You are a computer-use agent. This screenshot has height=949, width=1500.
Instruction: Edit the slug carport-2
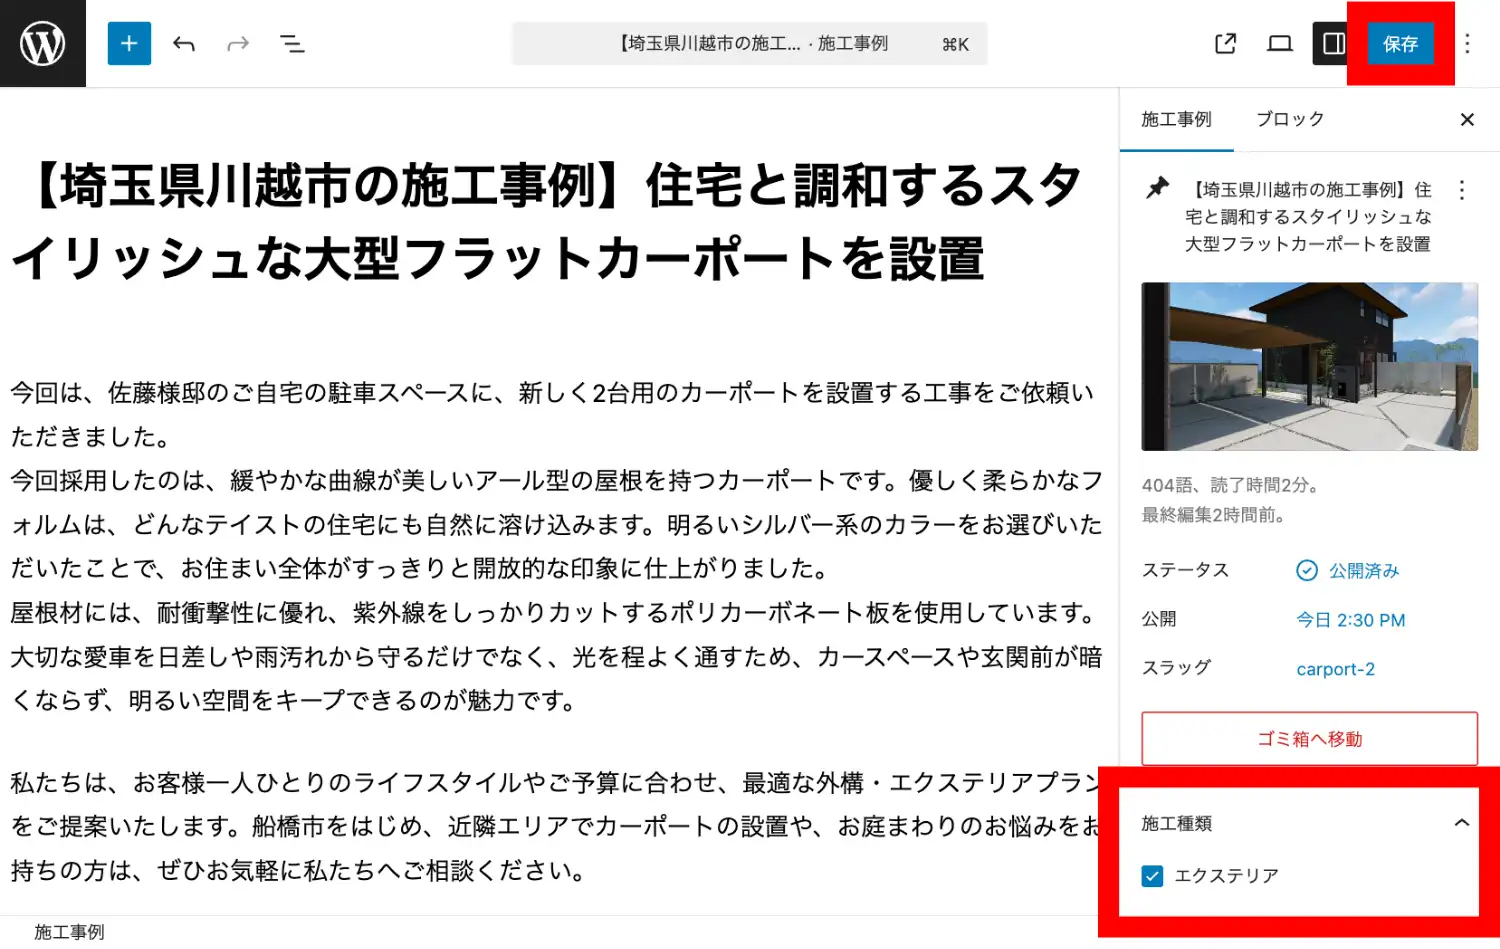1335,669
